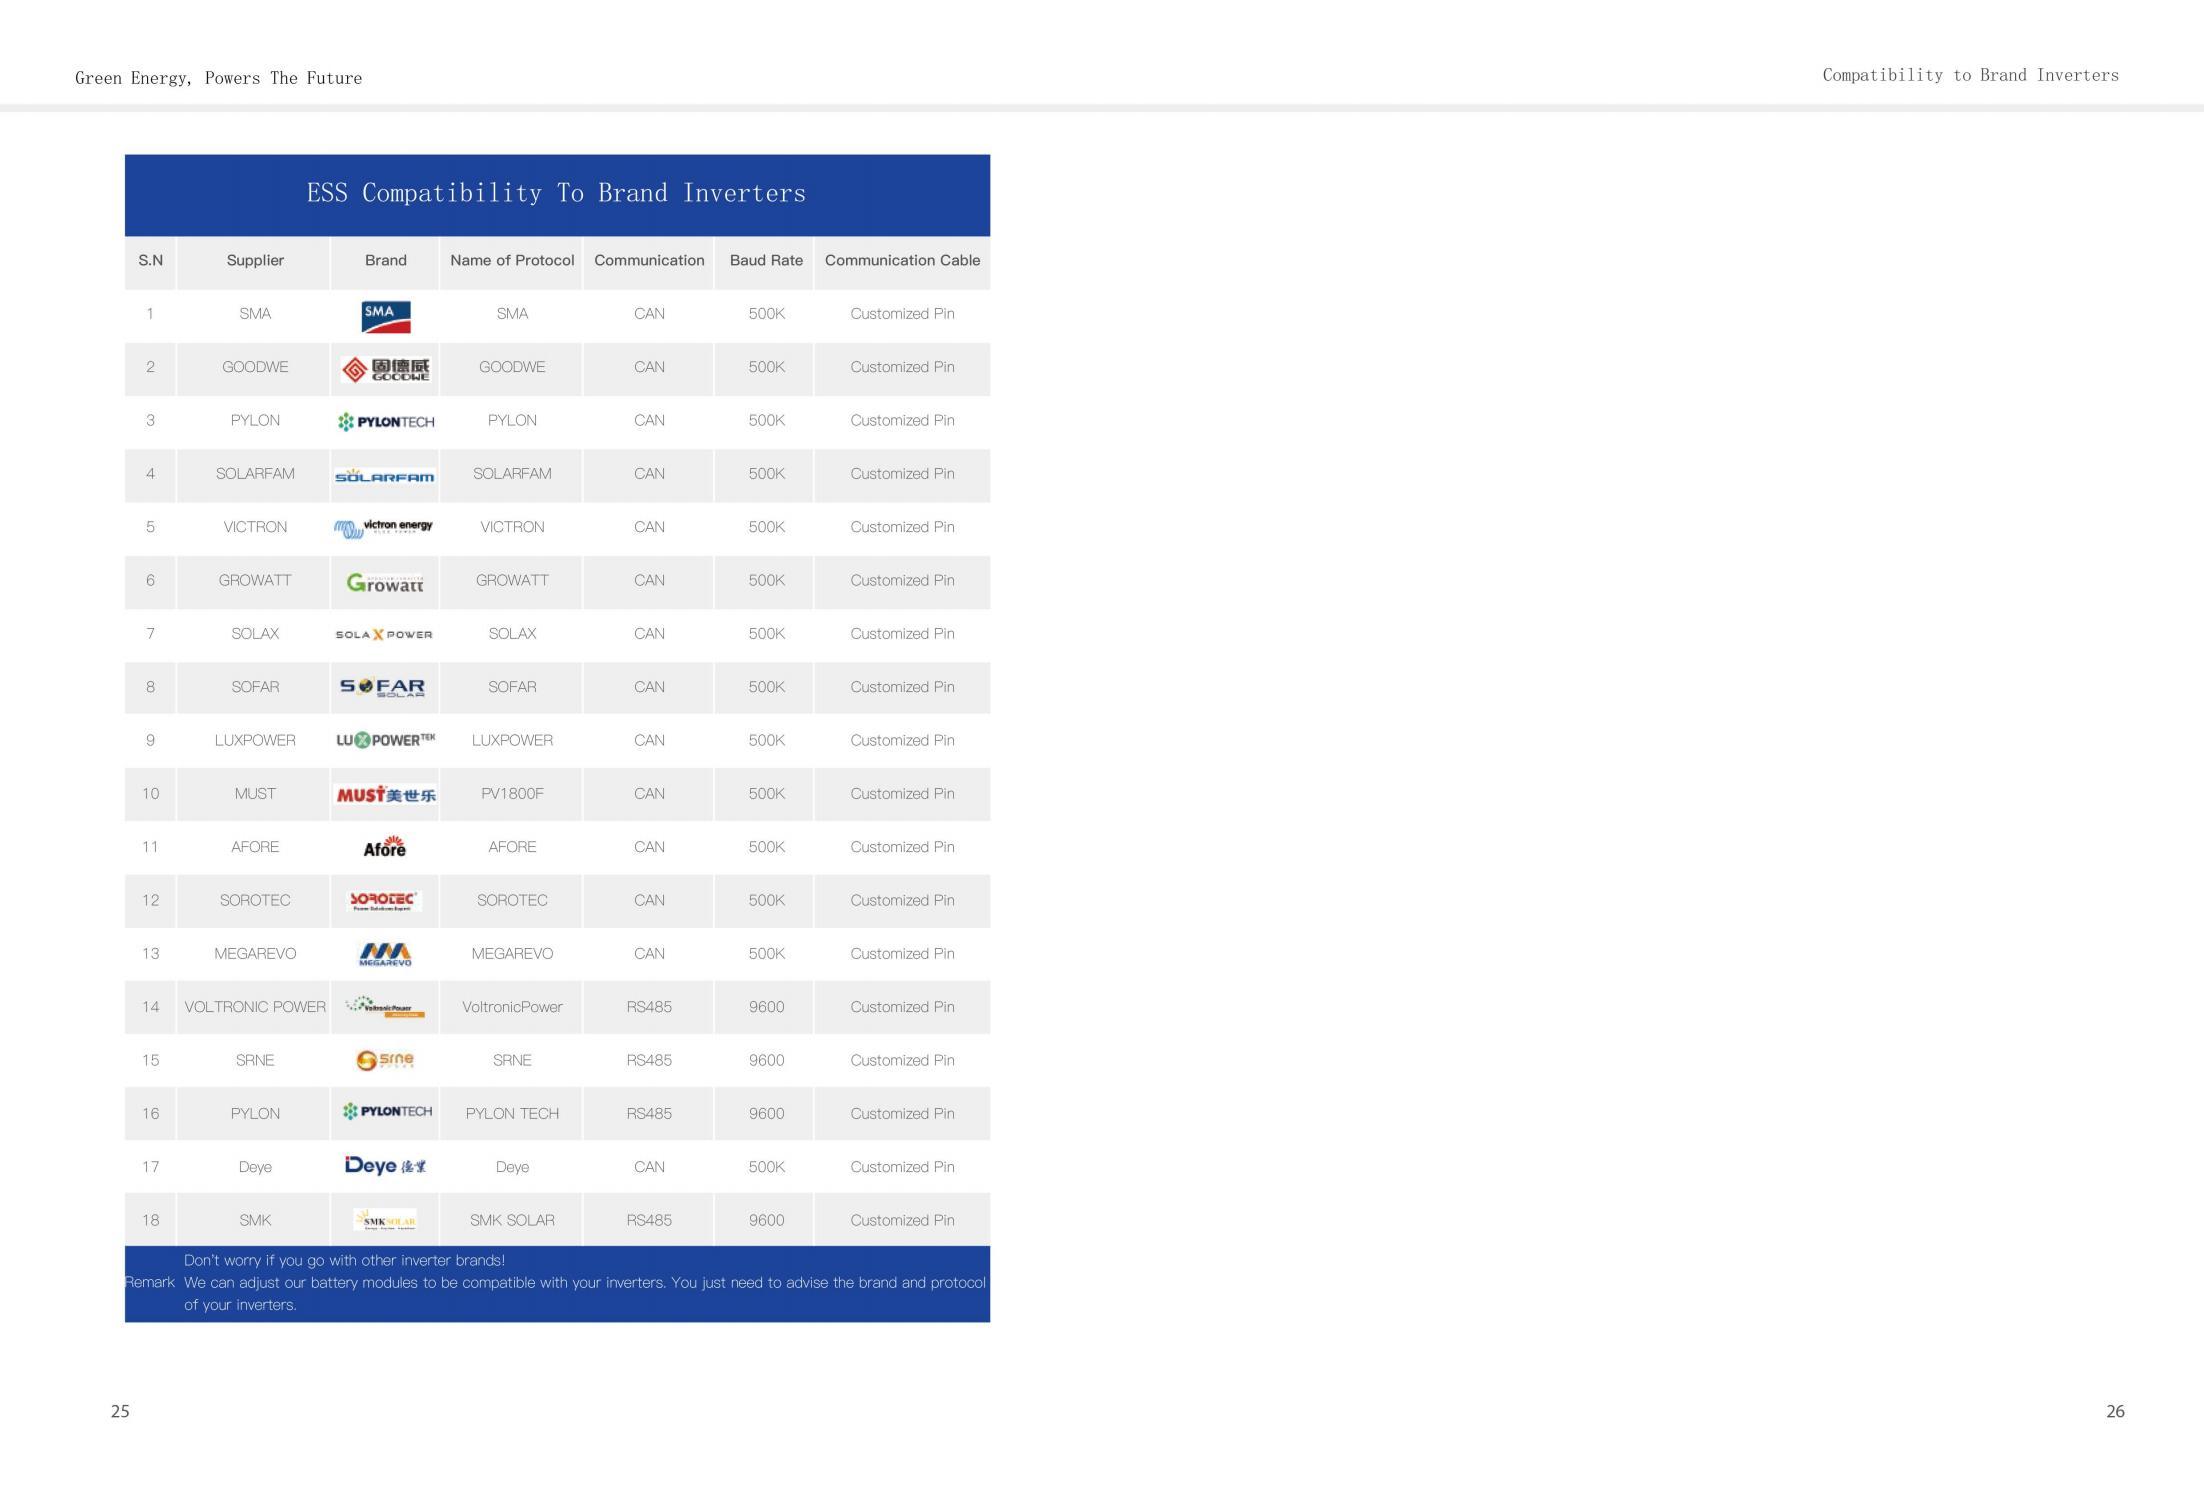
Task: Click the MUST brand logo
Action: [x=386, y=795]
